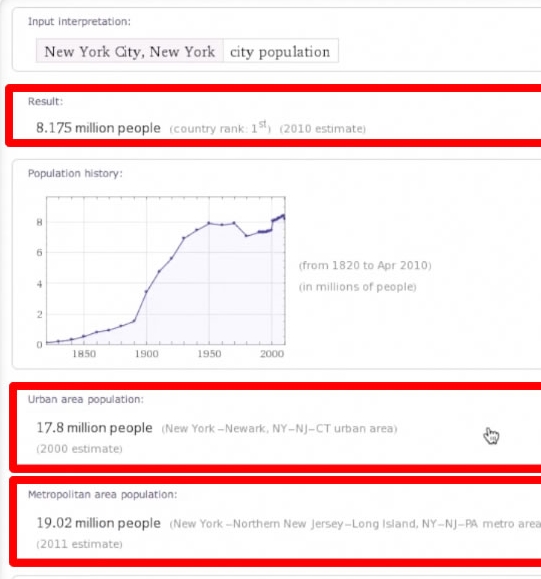Click the "Result:" section heading
The width and height of the screenshot is (541, 579).
click(x=45, y=102)
